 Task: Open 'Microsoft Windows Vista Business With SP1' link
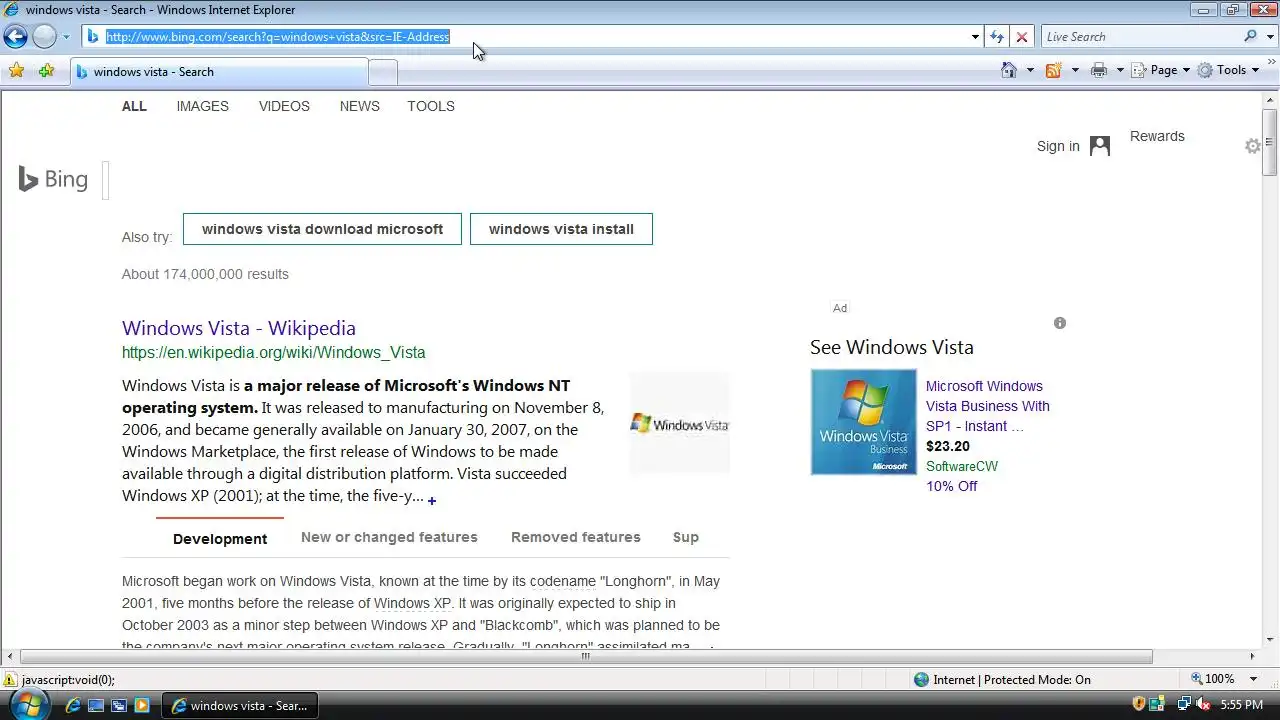pyautogui.click(x=988, y=406)
